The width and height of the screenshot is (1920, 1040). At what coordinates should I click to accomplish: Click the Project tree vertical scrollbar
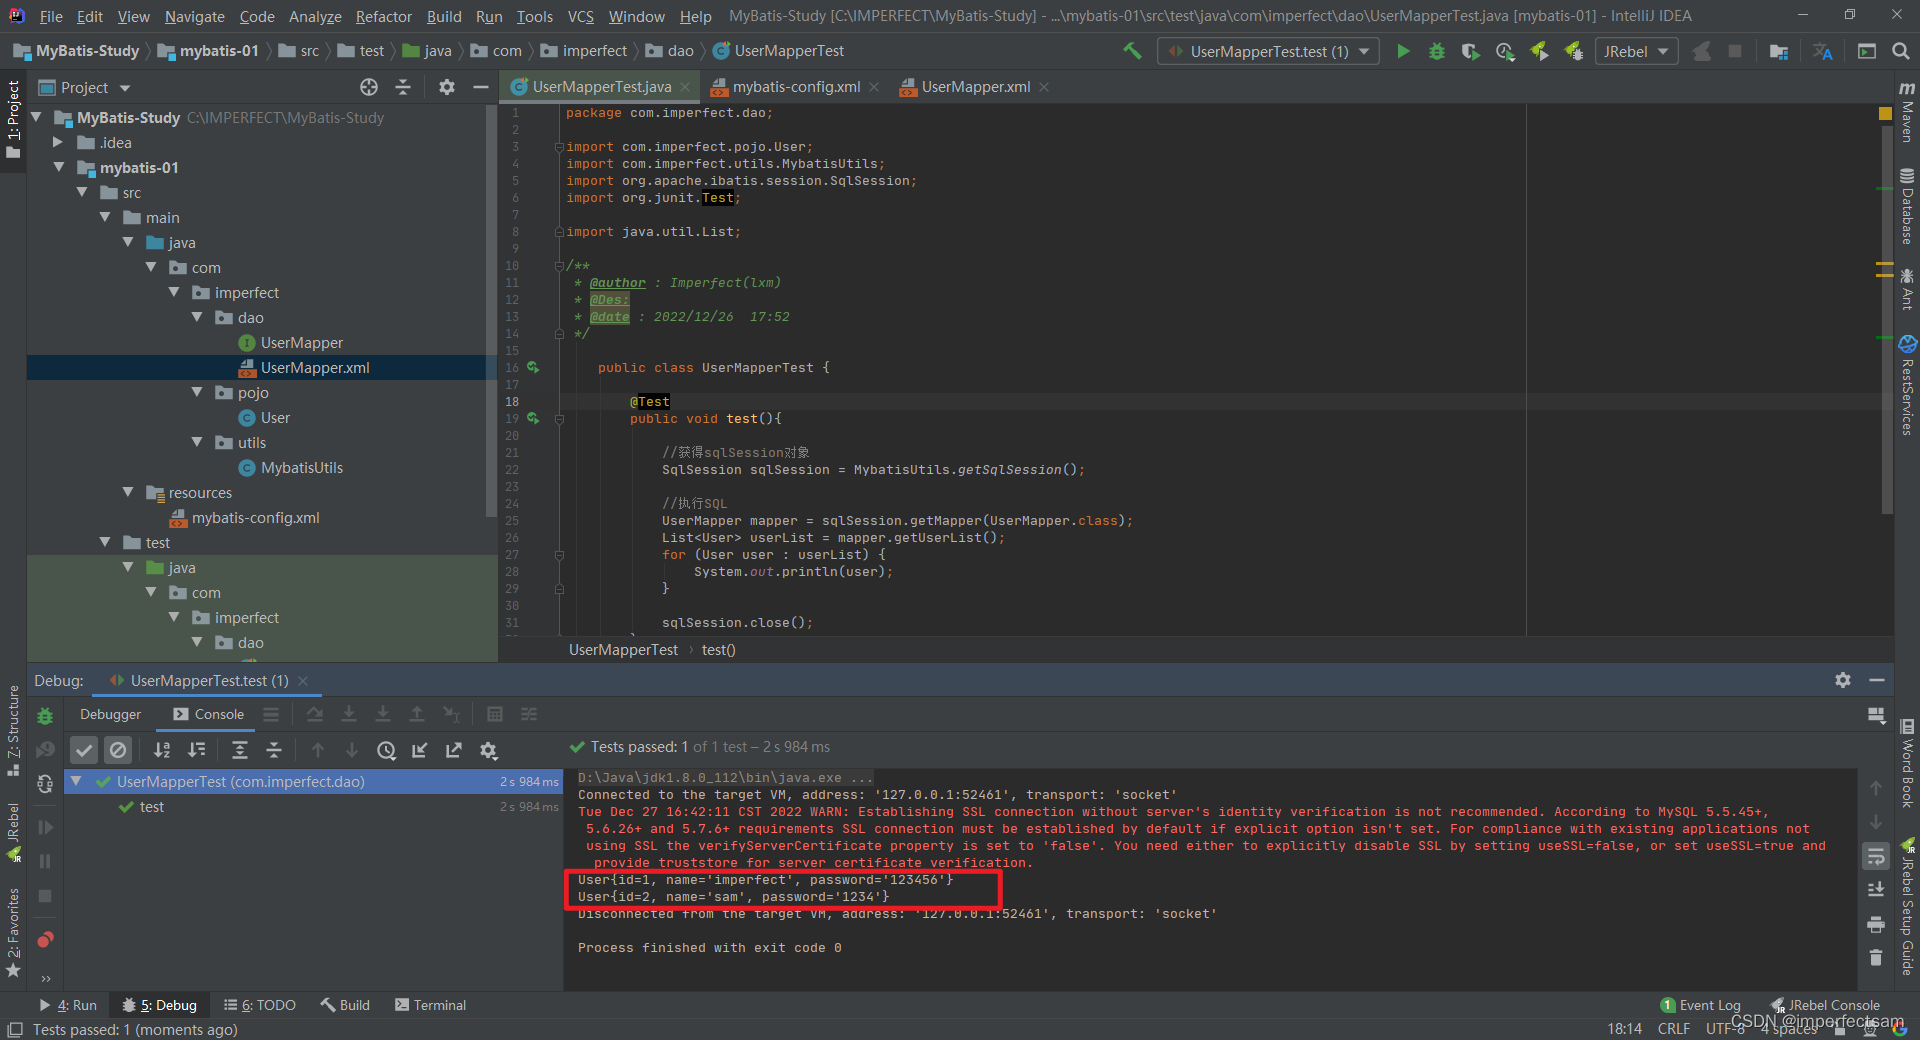click(490, 310)
